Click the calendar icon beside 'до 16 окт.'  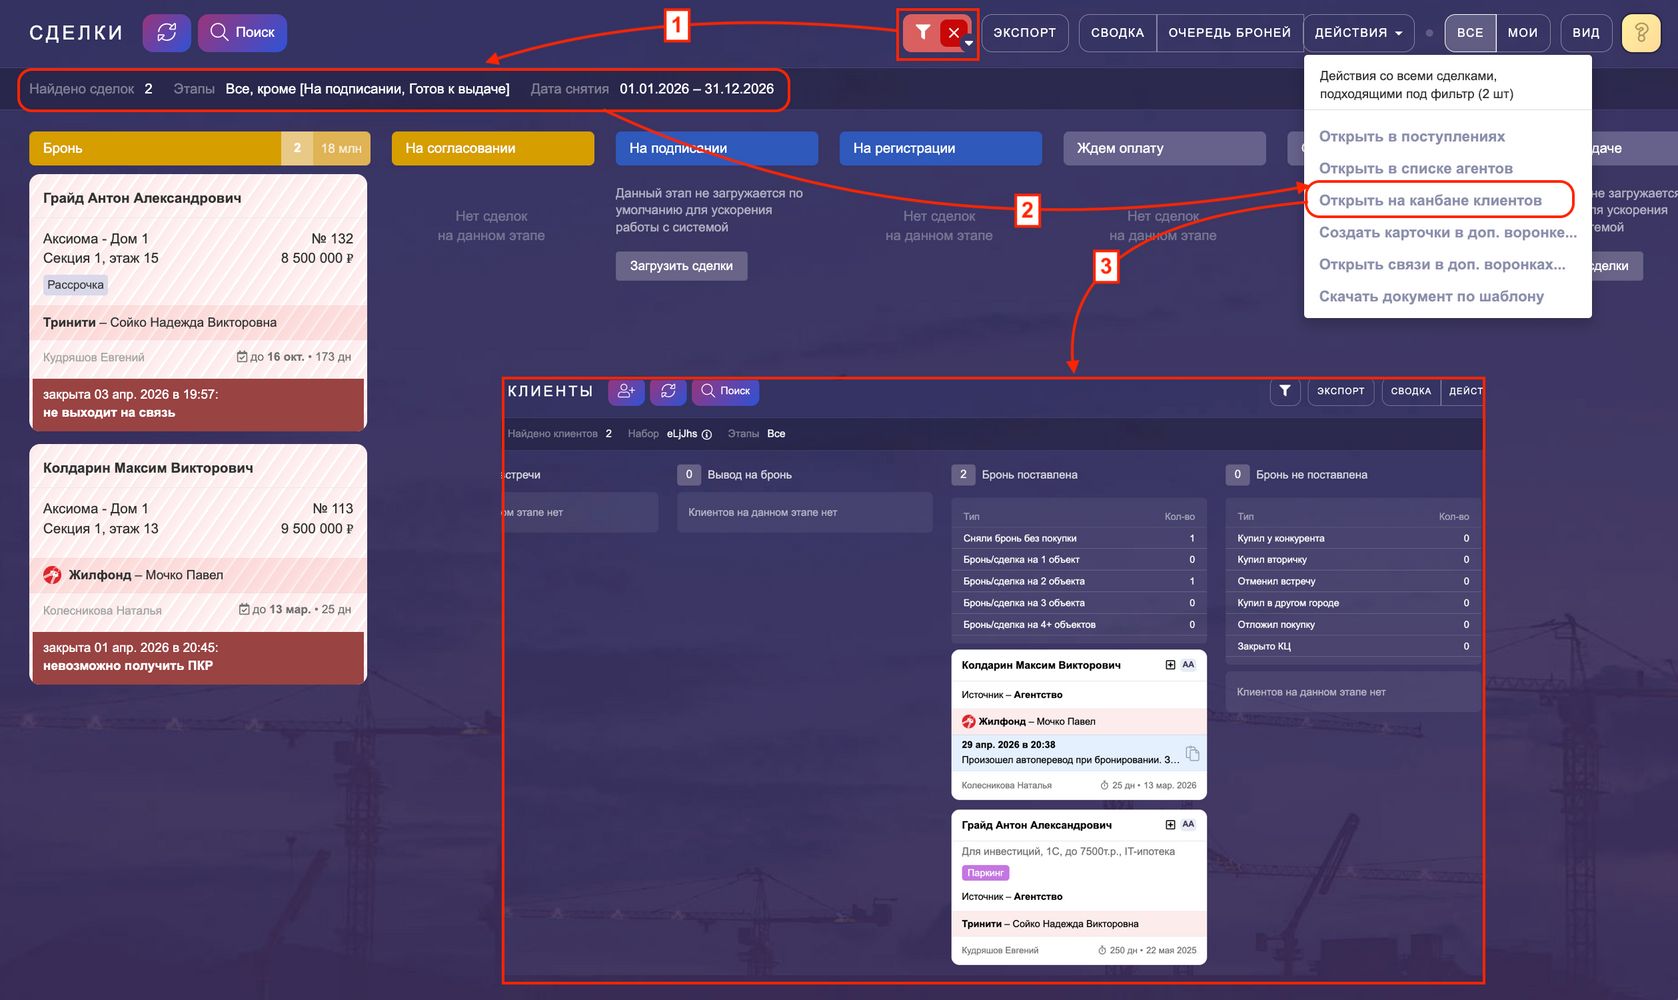pyautogui.click(x=242, y=357)
